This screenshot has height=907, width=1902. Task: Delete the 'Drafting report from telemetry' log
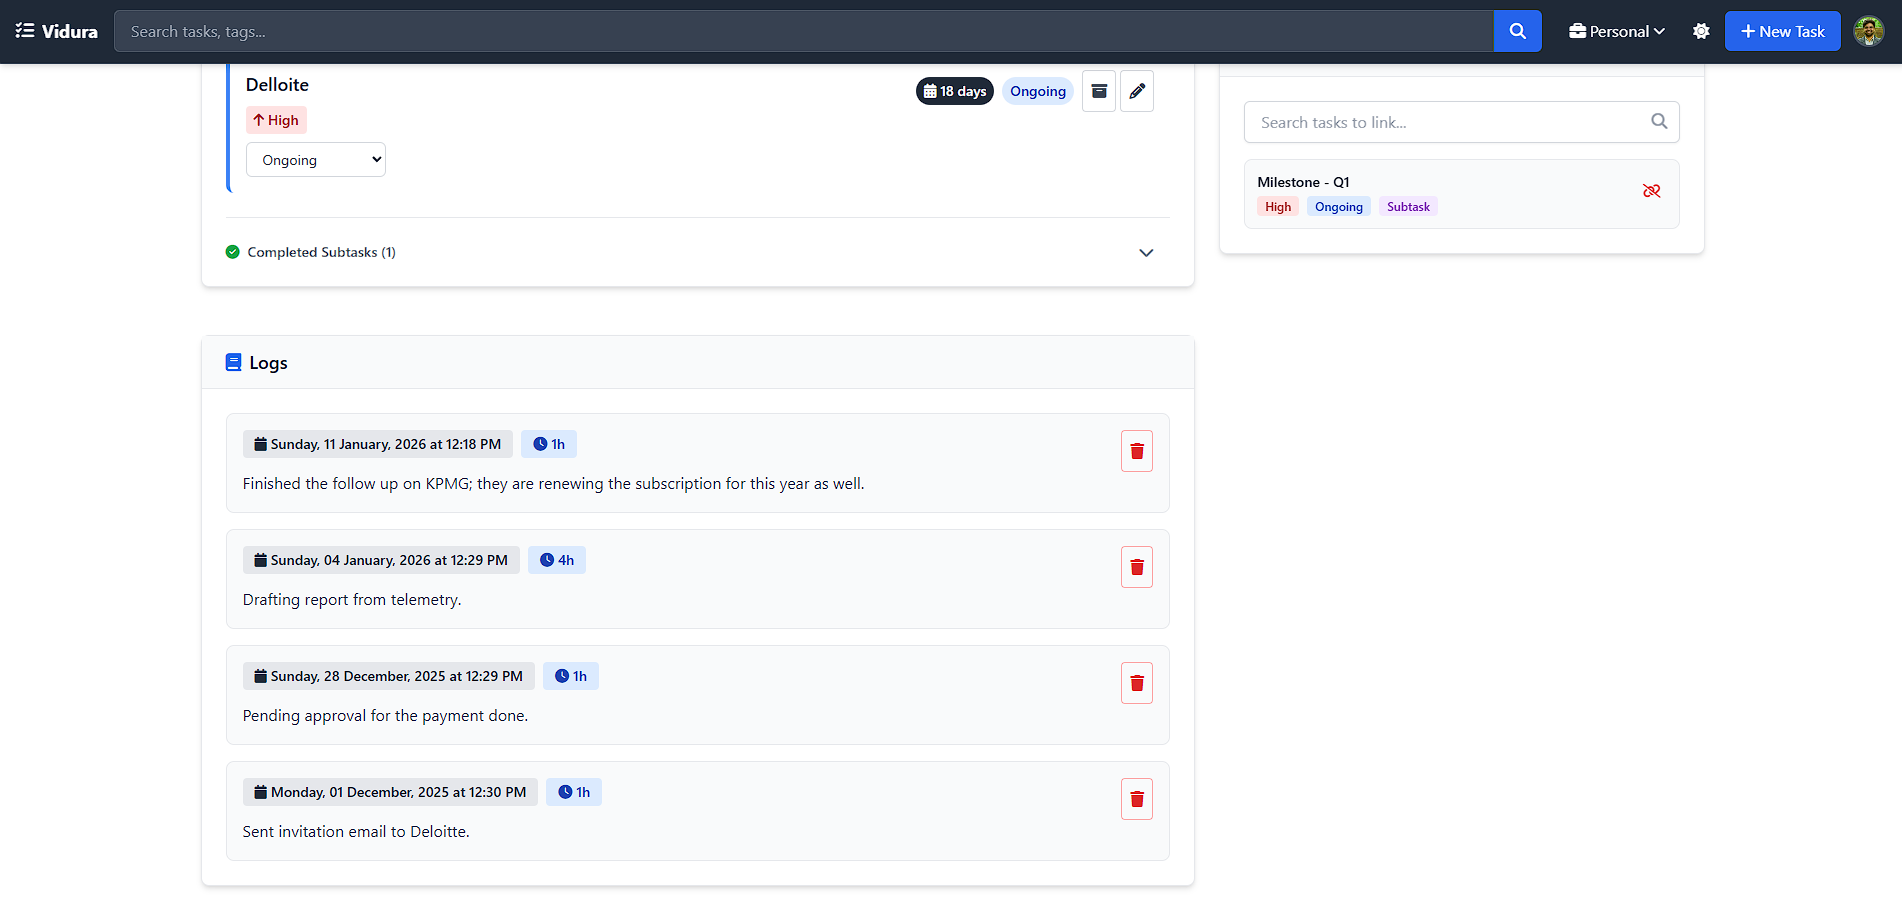(x=1136, y=566)
